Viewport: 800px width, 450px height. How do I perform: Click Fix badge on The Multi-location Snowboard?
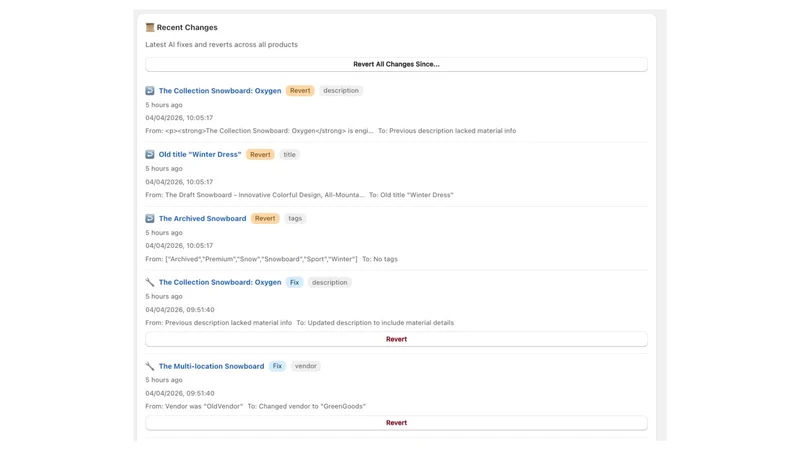(x=277, y=366)
